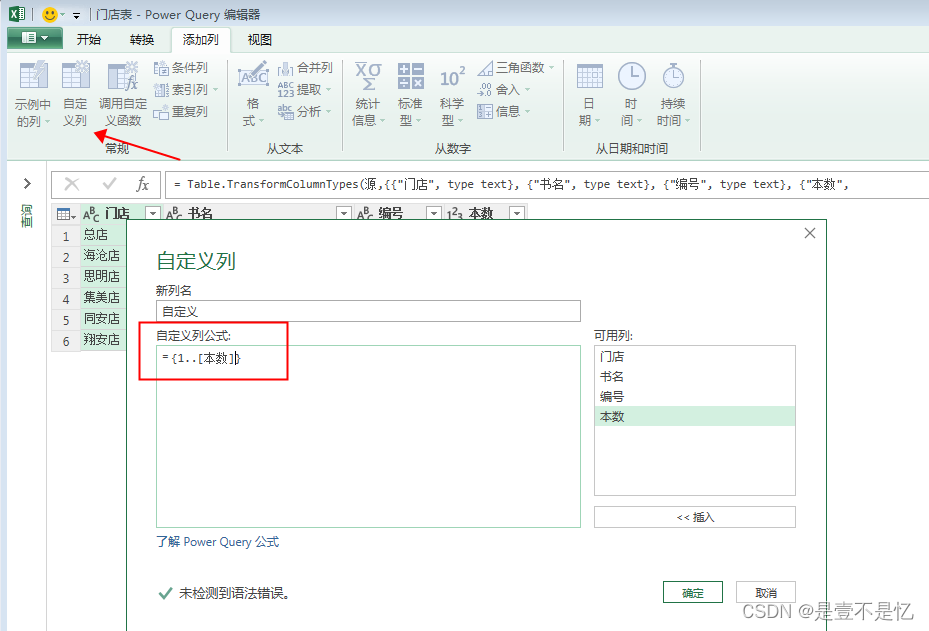Select 编号 in available columns list

pos(694,397)
